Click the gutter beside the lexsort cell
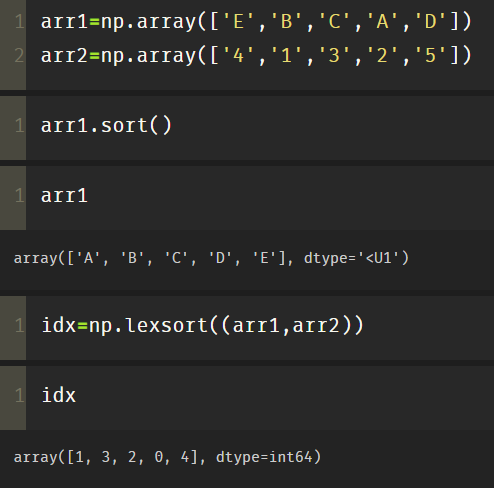This screenshot has height=488, width=494. click(x=13, y=328)
